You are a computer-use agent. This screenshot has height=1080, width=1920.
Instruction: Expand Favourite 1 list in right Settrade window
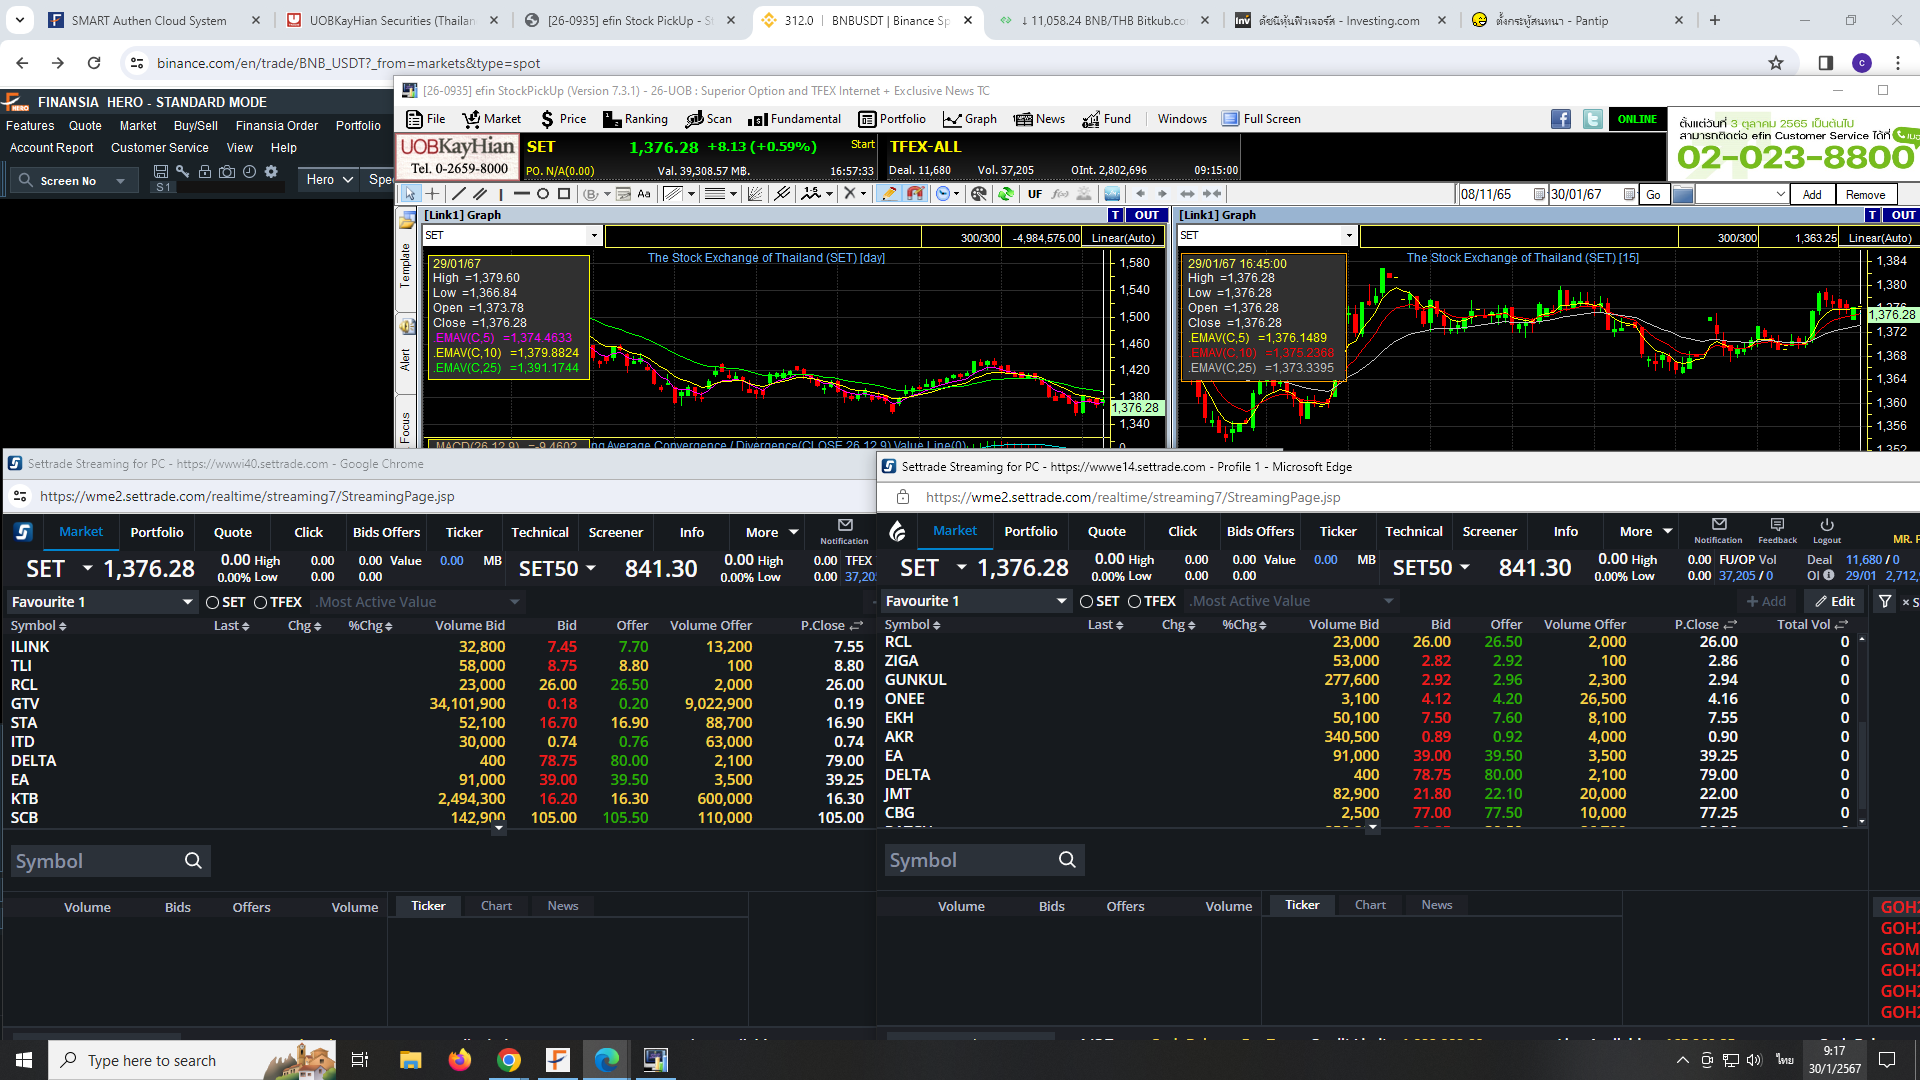point(1061,601)
